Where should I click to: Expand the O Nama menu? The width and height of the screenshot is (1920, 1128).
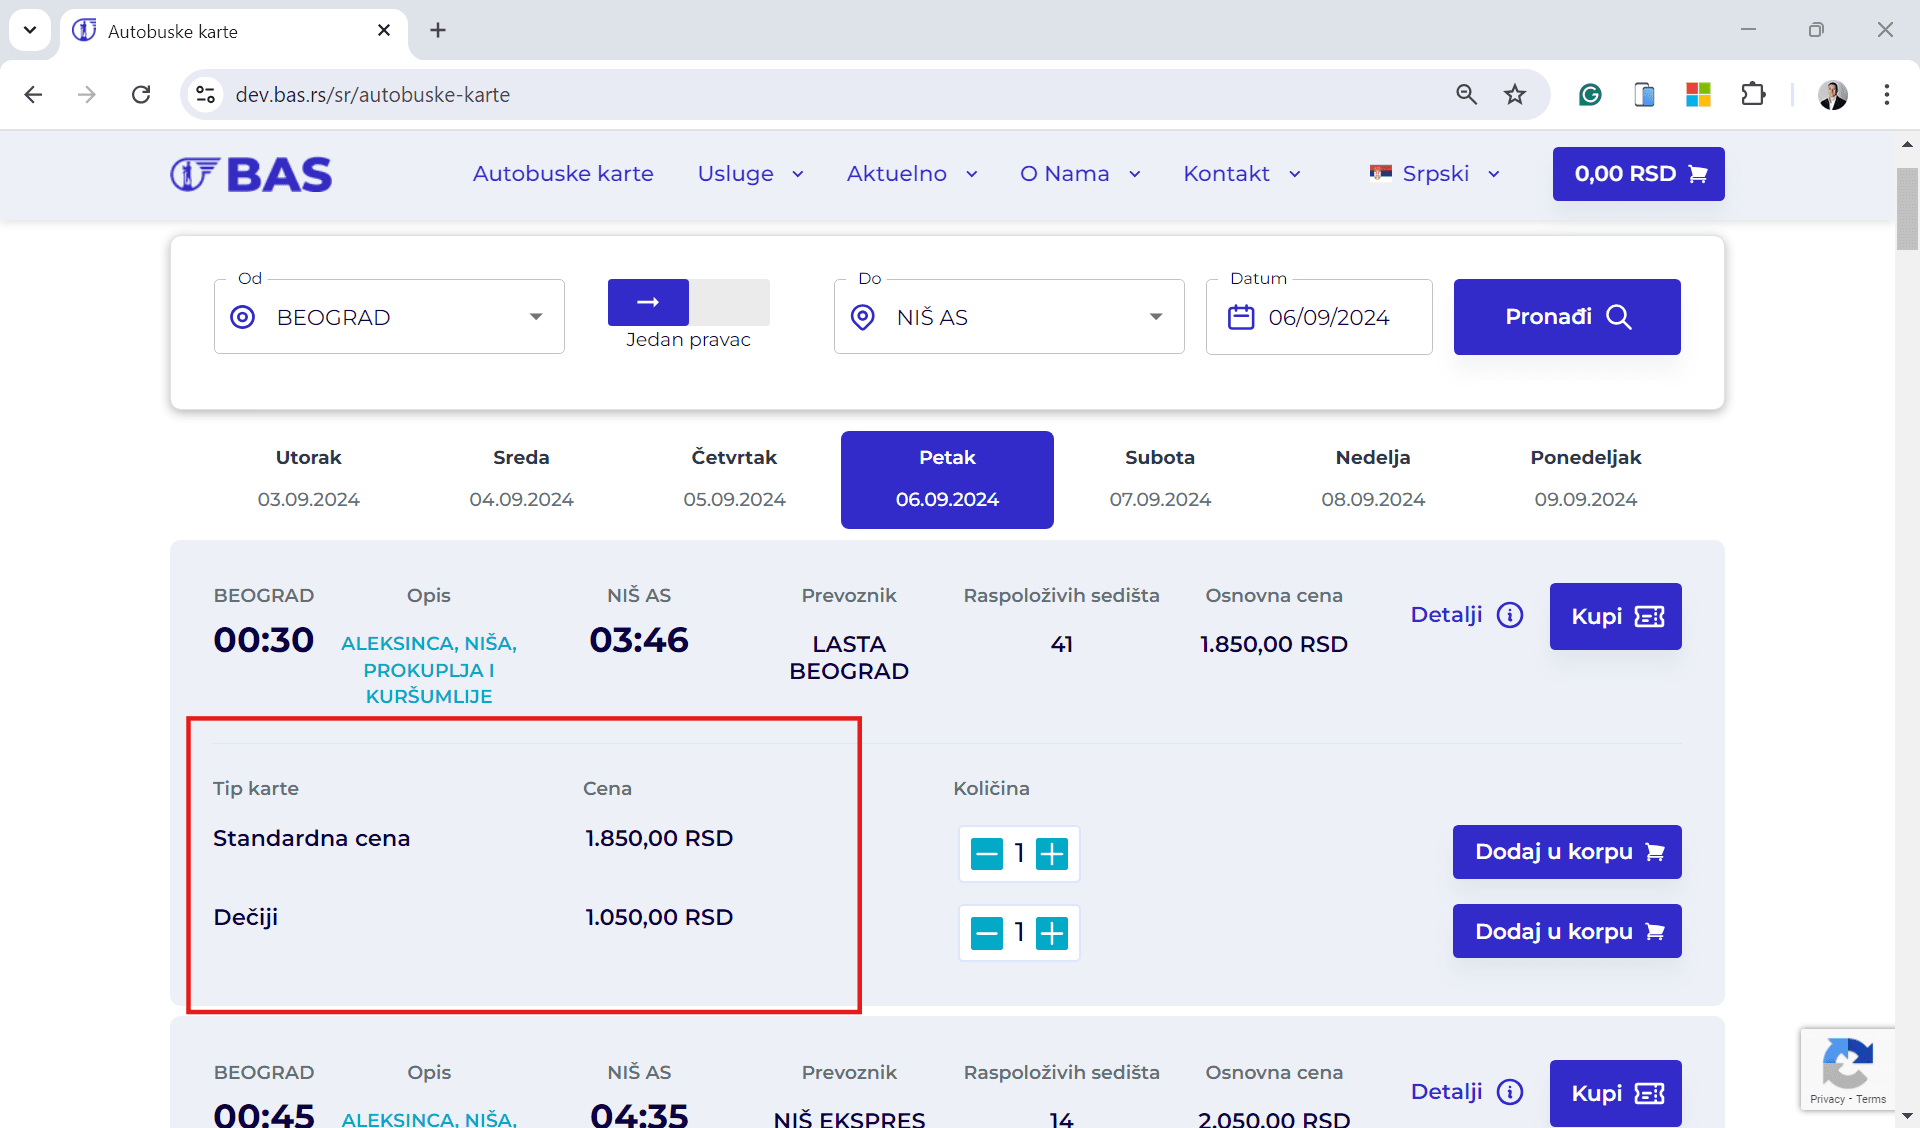click(1080, 174)
